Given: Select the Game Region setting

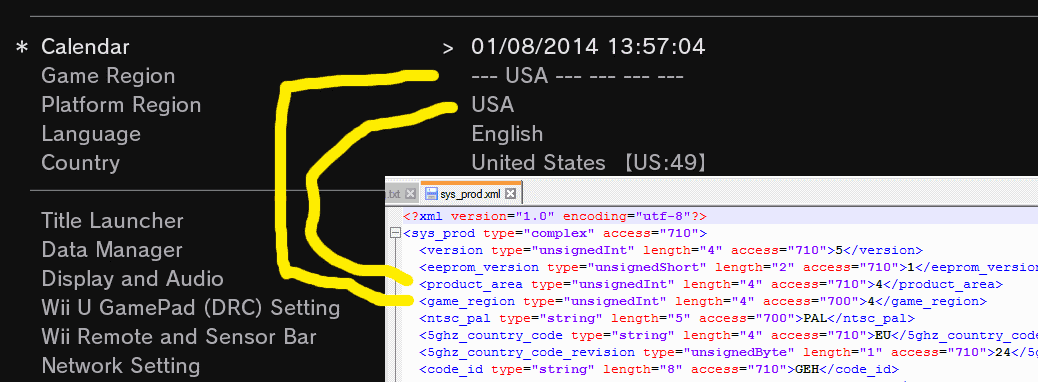Looking at the screenshot, I should pos(108,76).
